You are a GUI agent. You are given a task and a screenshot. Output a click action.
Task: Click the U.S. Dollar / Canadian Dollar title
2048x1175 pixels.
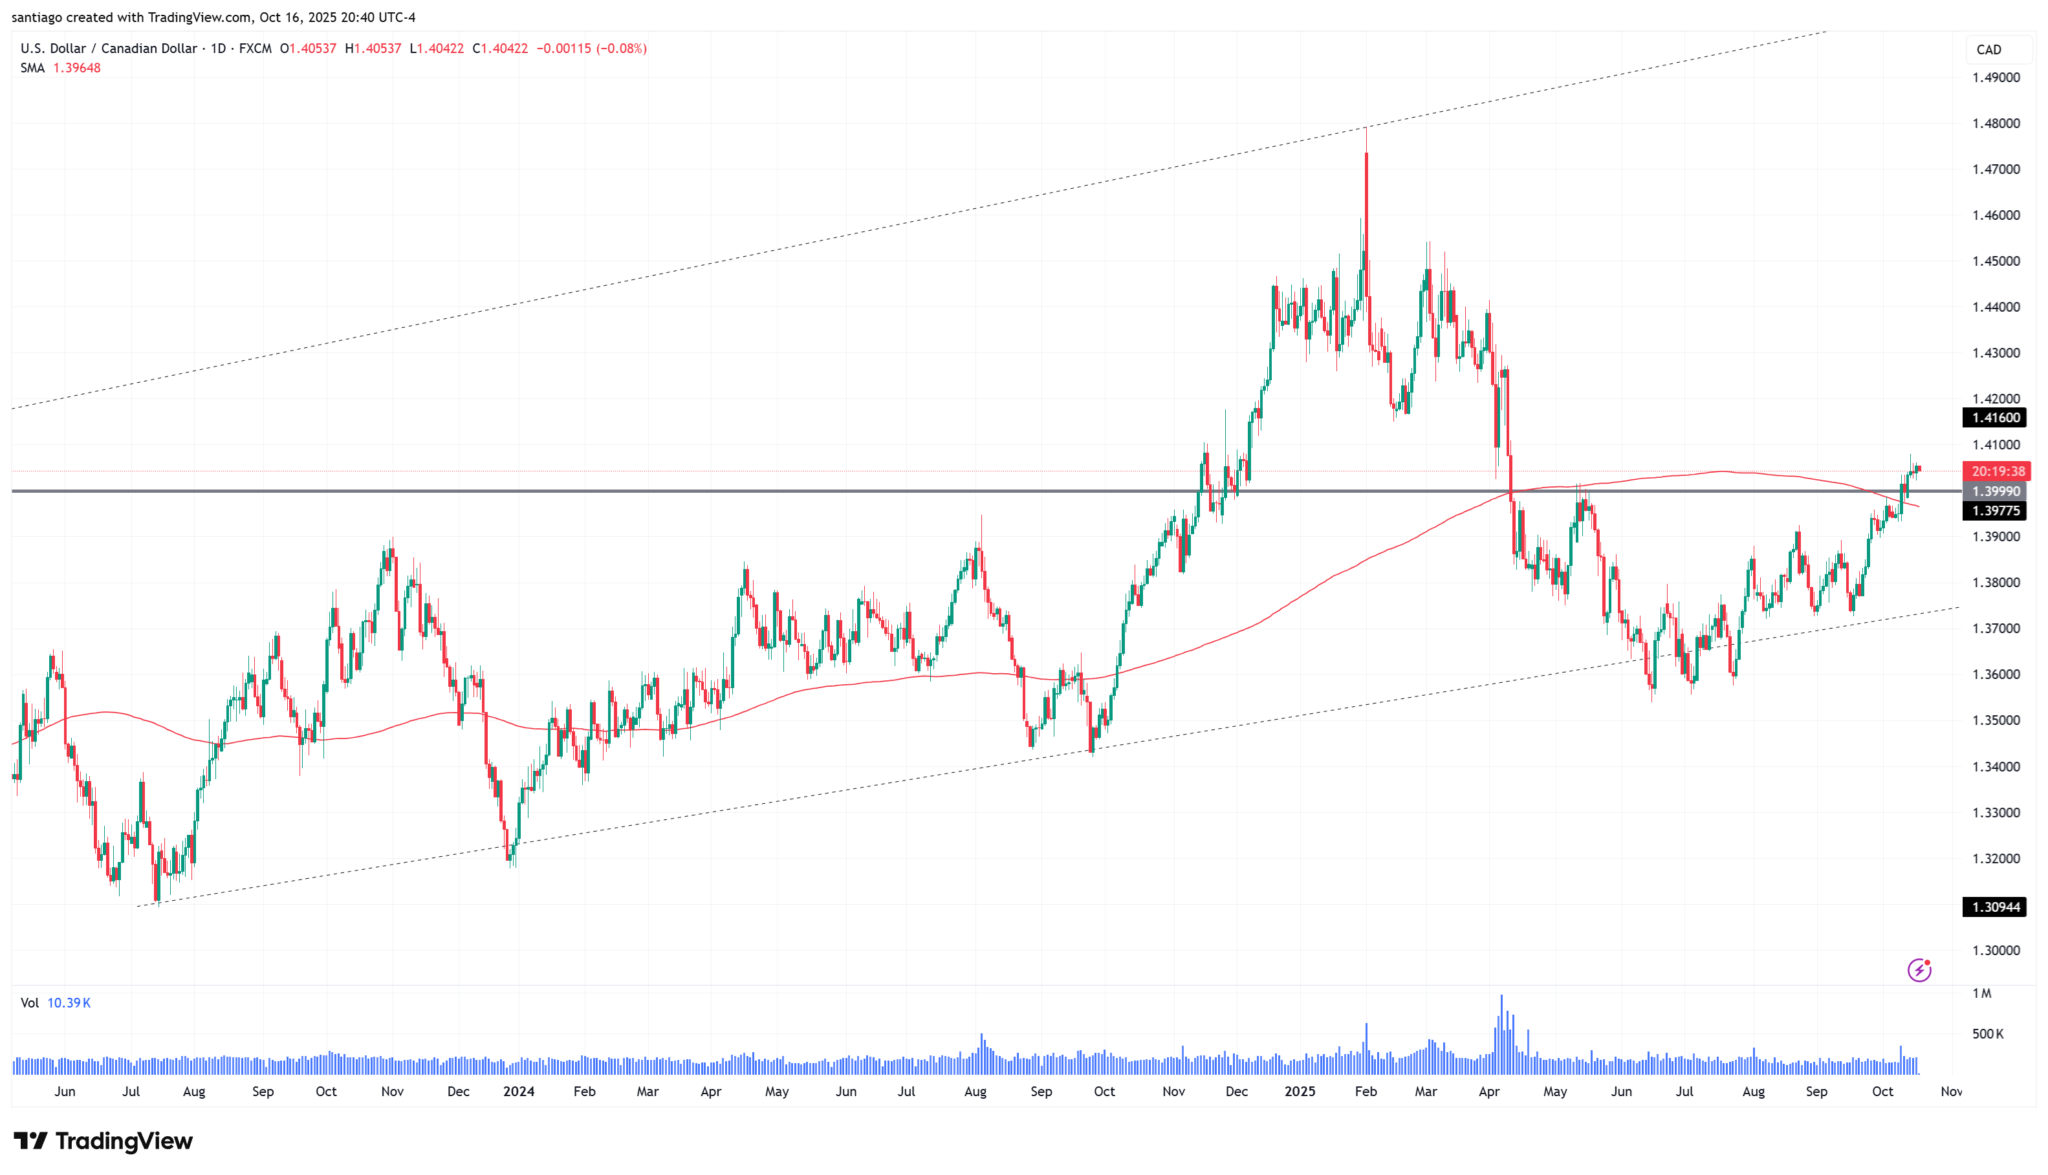(x=108, y=48)
